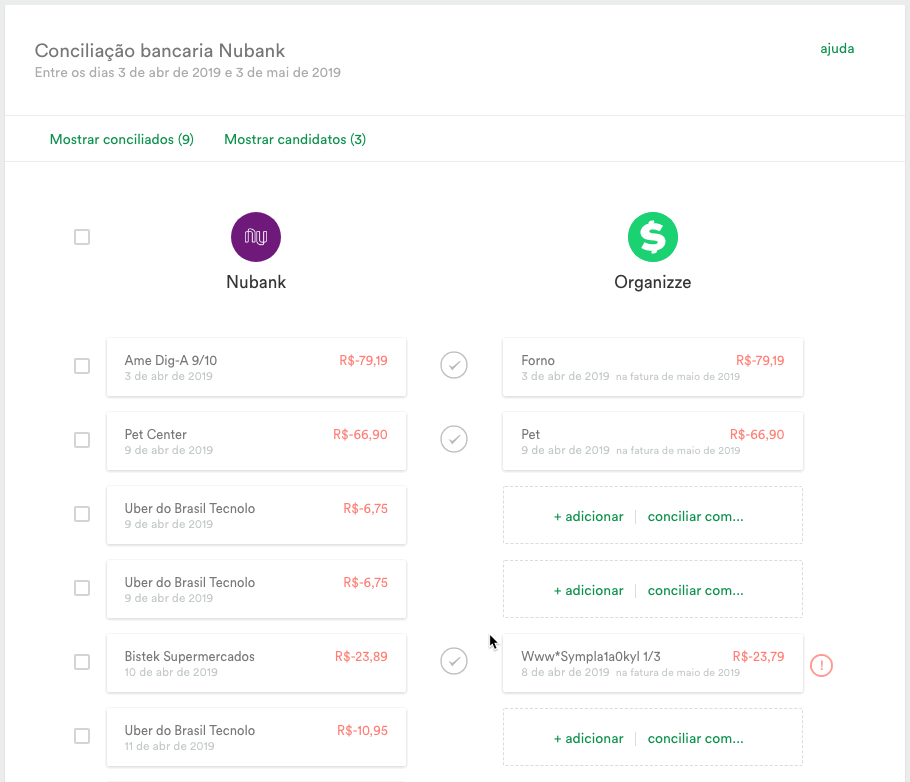
Task: Click the Nubank column label
Action: point(256,282)
